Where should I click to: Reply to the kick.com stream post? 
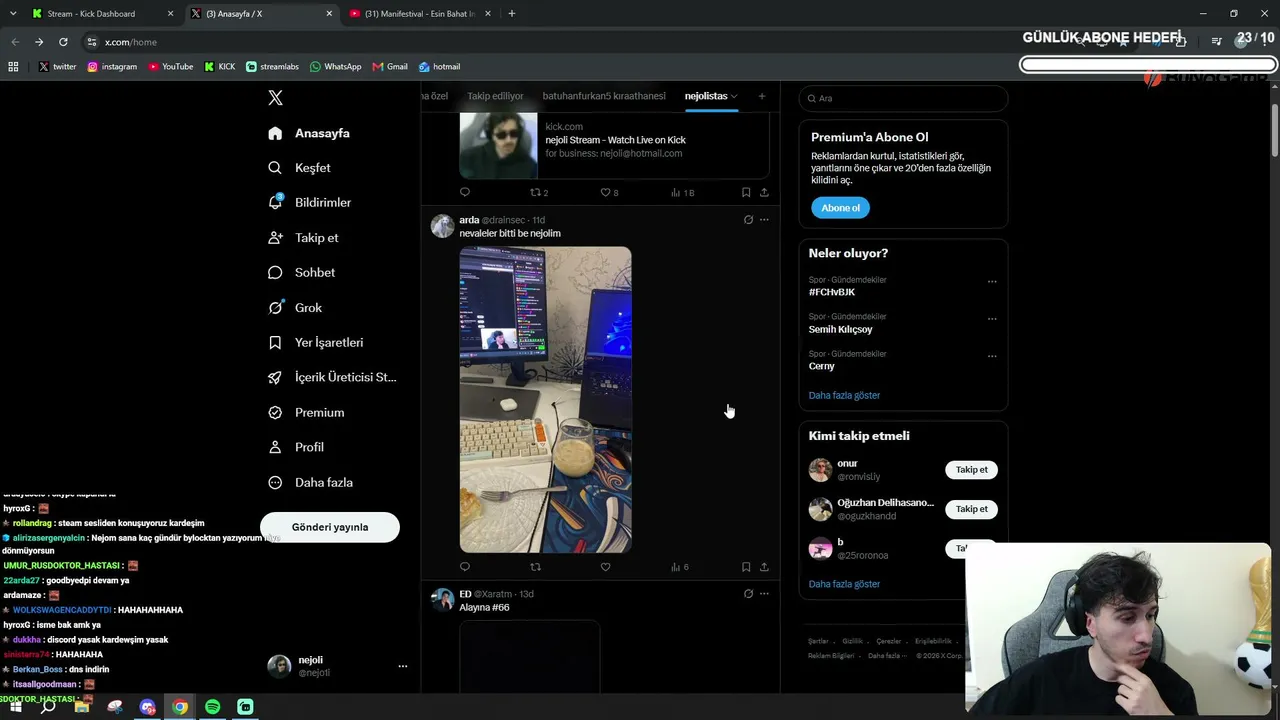(x=464, y=192)
